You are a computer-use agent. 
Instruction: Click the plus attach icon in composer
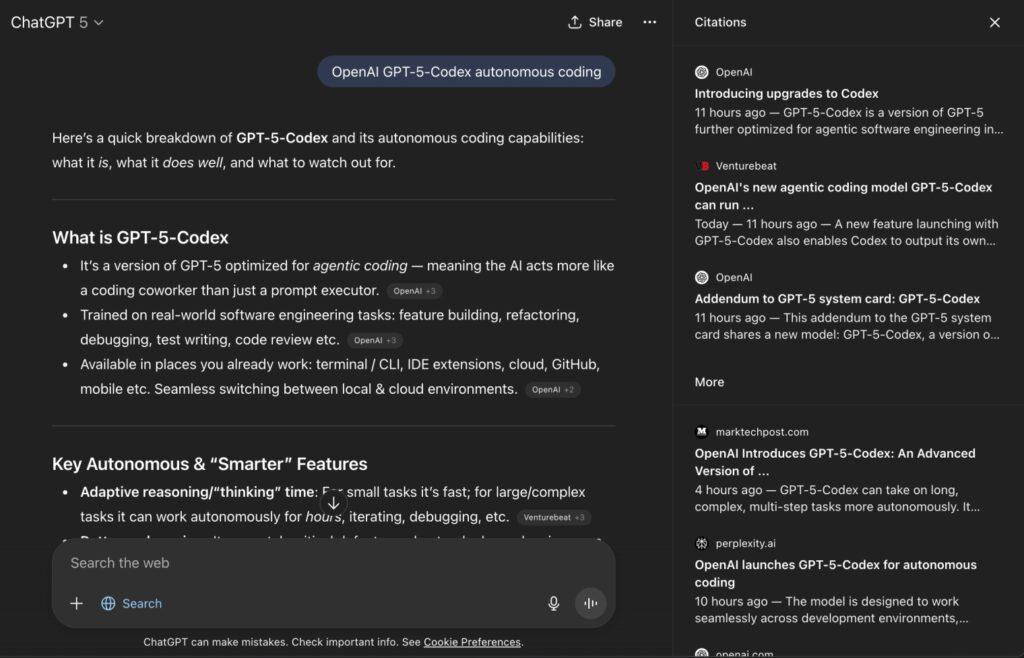point(76,603)
